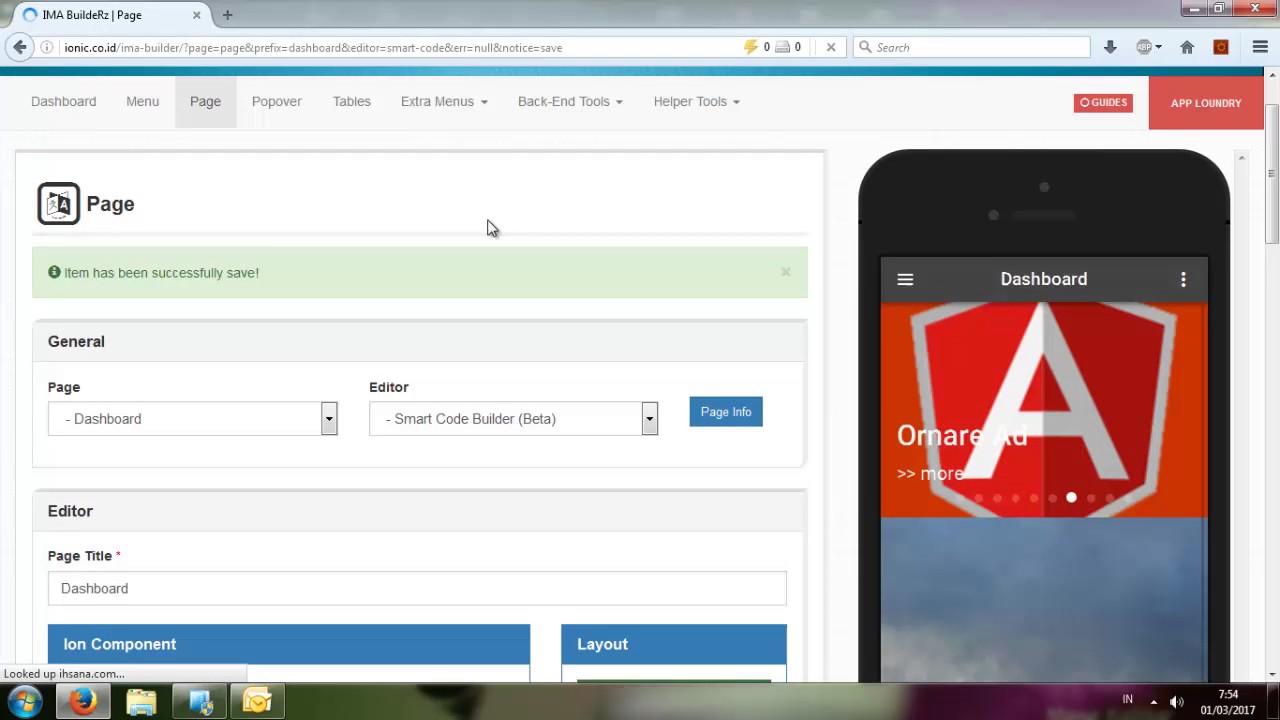1280x720 pixels.
Task: Click the Windows Start button
Action: click(25, 701)
